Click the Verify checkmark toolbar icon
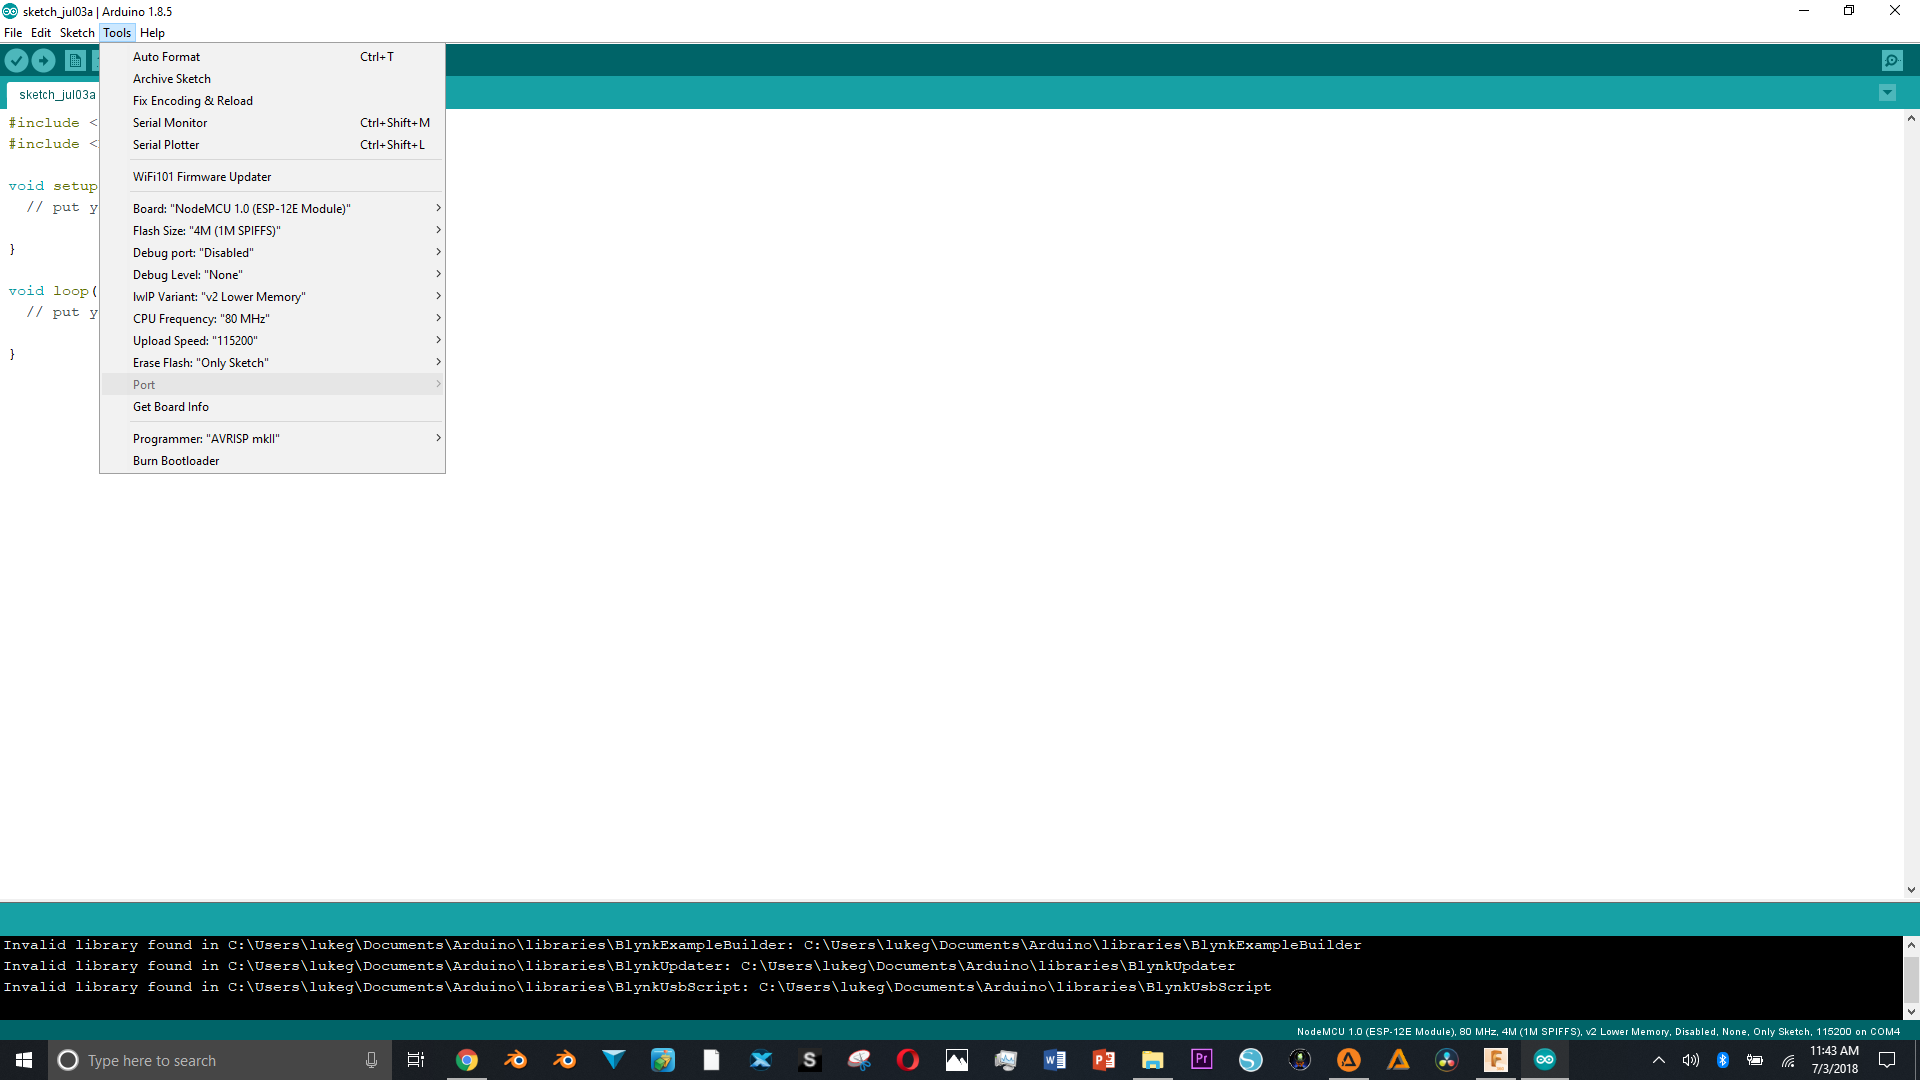The height and width of the screenshot is (1080, 1920). (16, 61)
